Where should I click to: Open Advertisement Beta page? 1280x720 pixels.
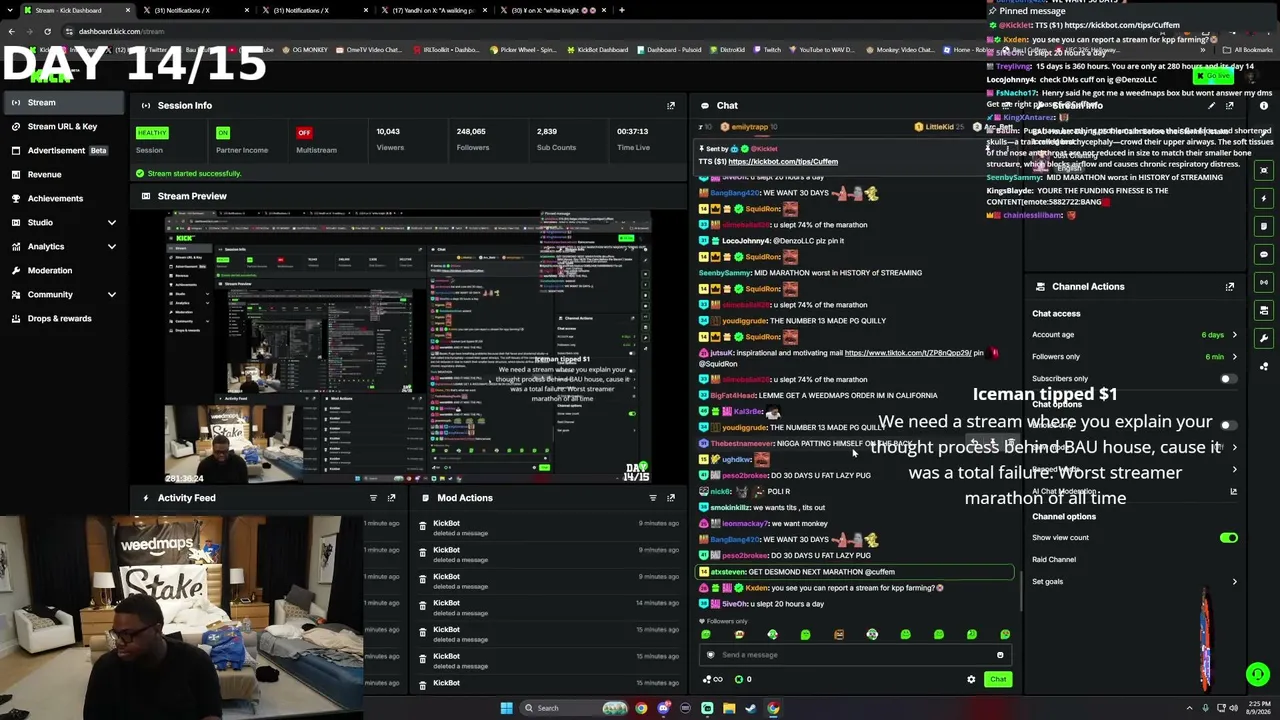point(62,150)
